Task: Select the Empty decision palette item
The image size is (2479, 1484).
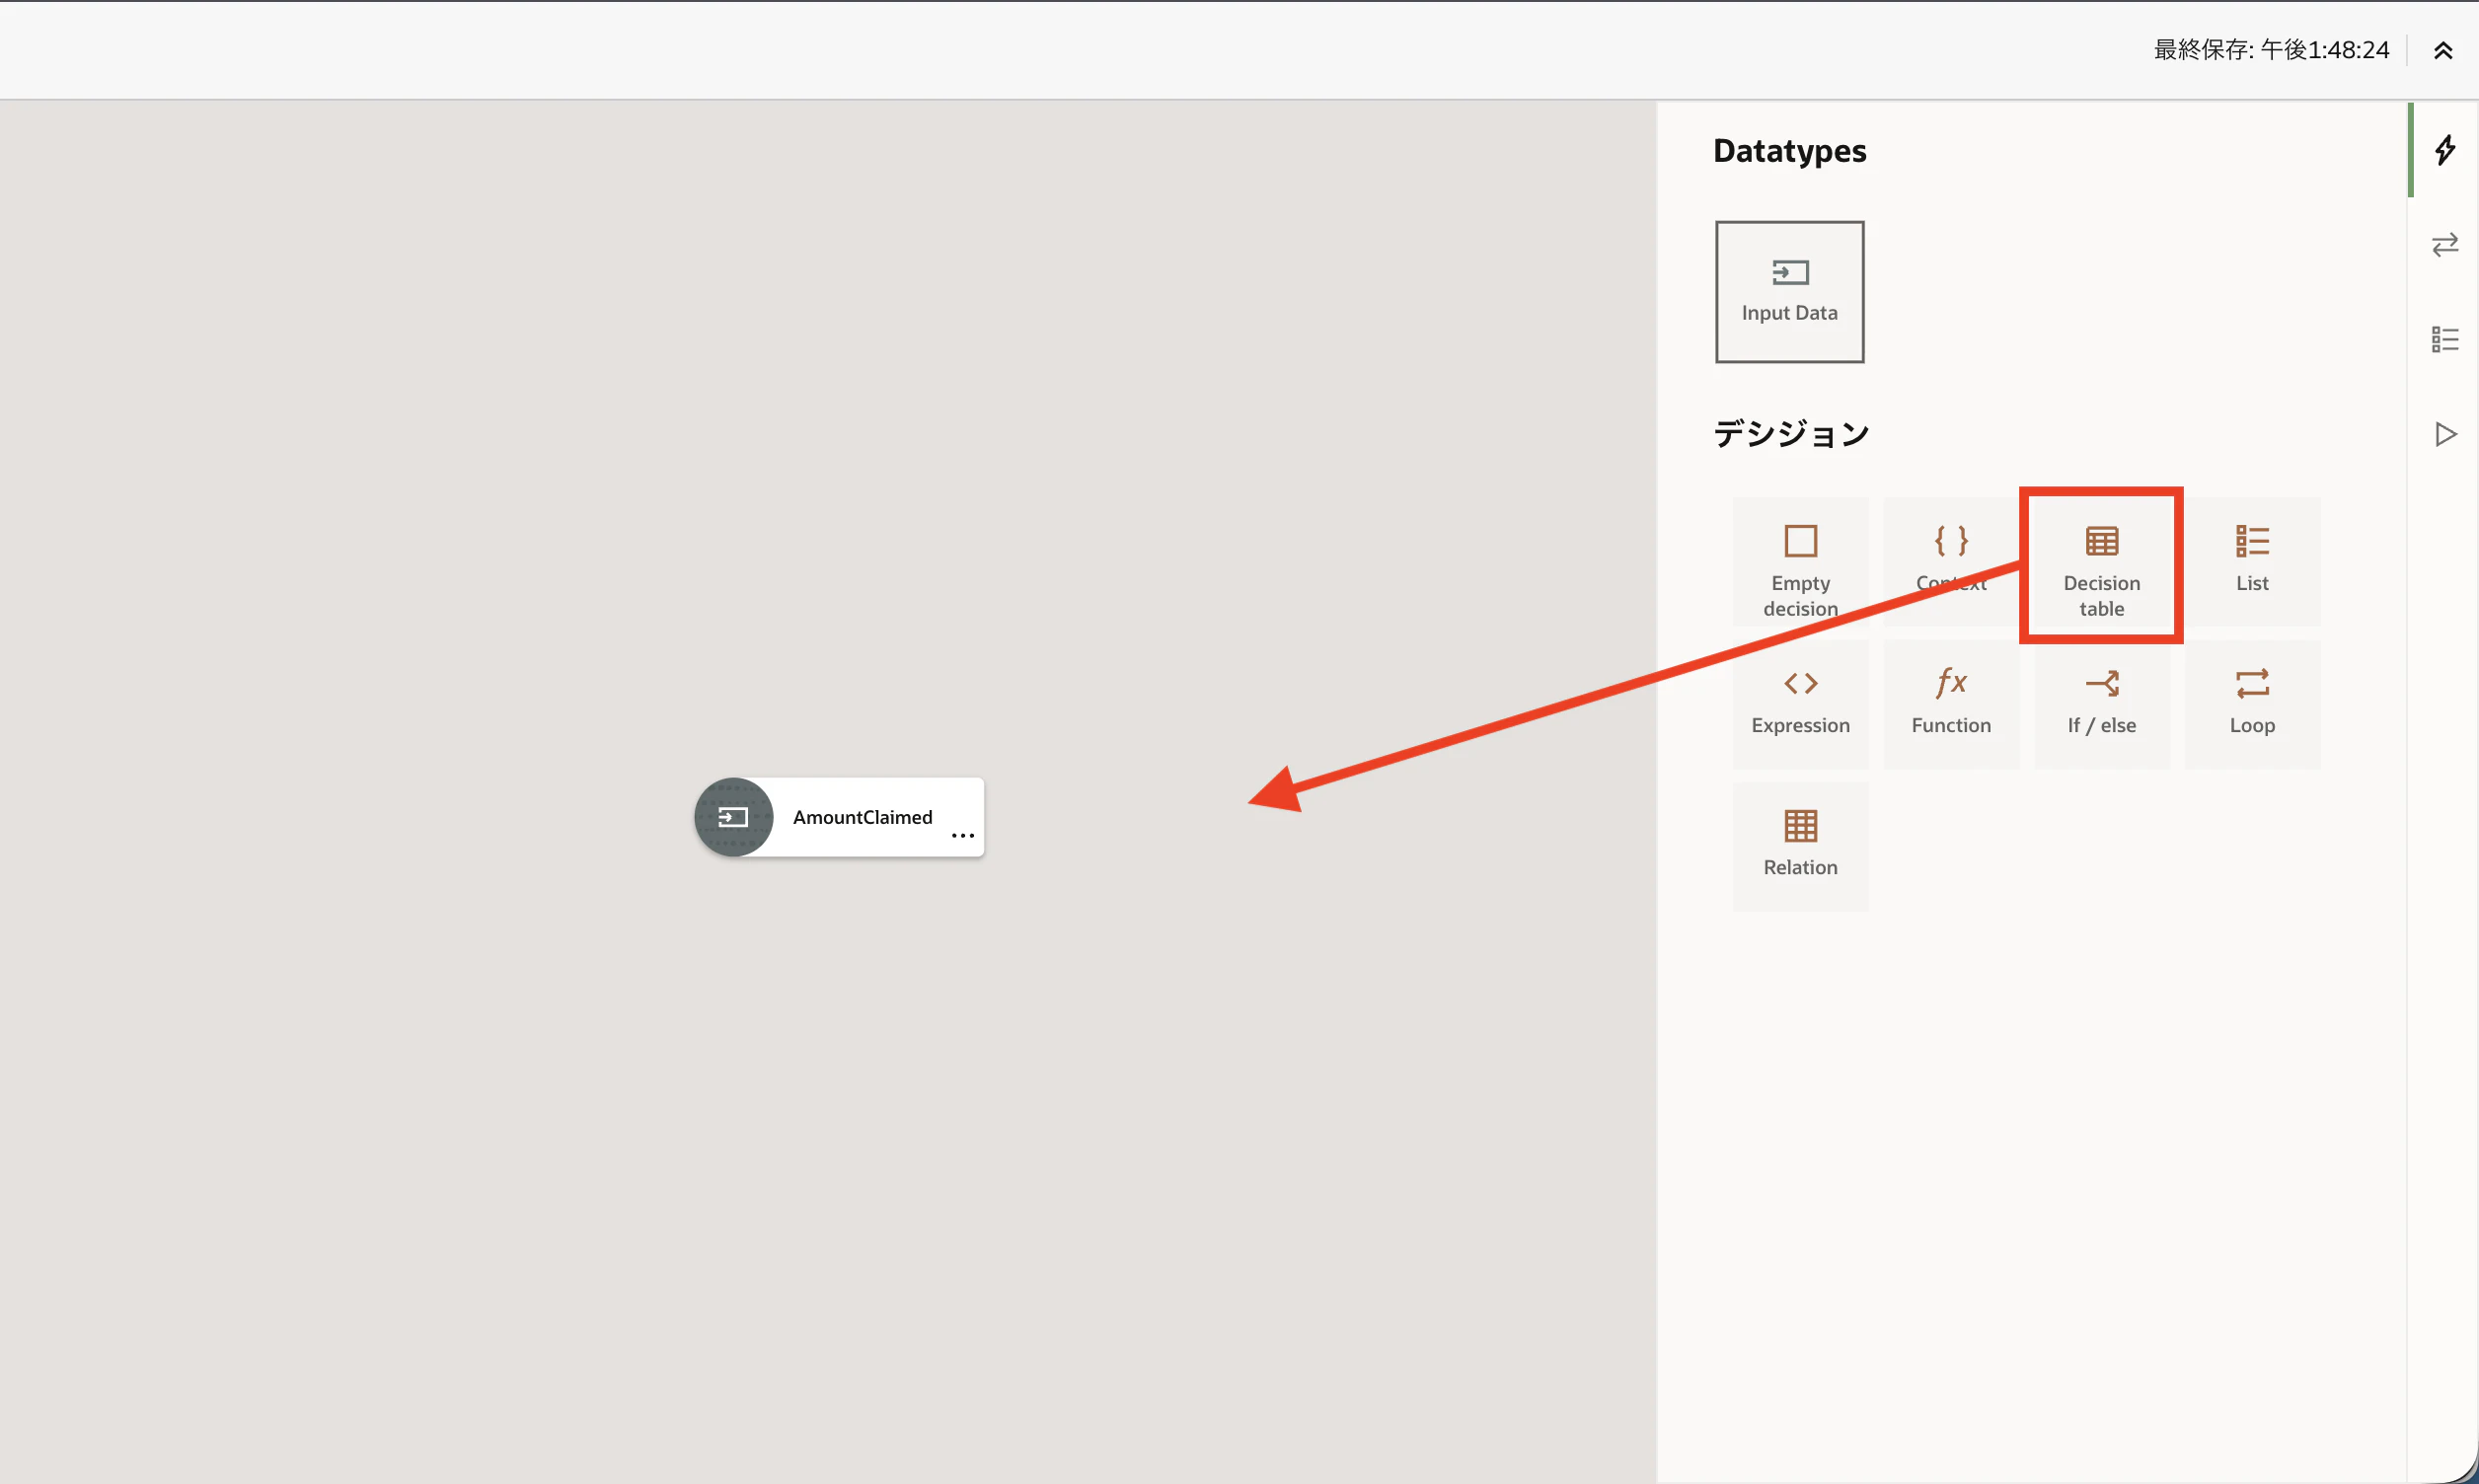Action: point(1800,564)
